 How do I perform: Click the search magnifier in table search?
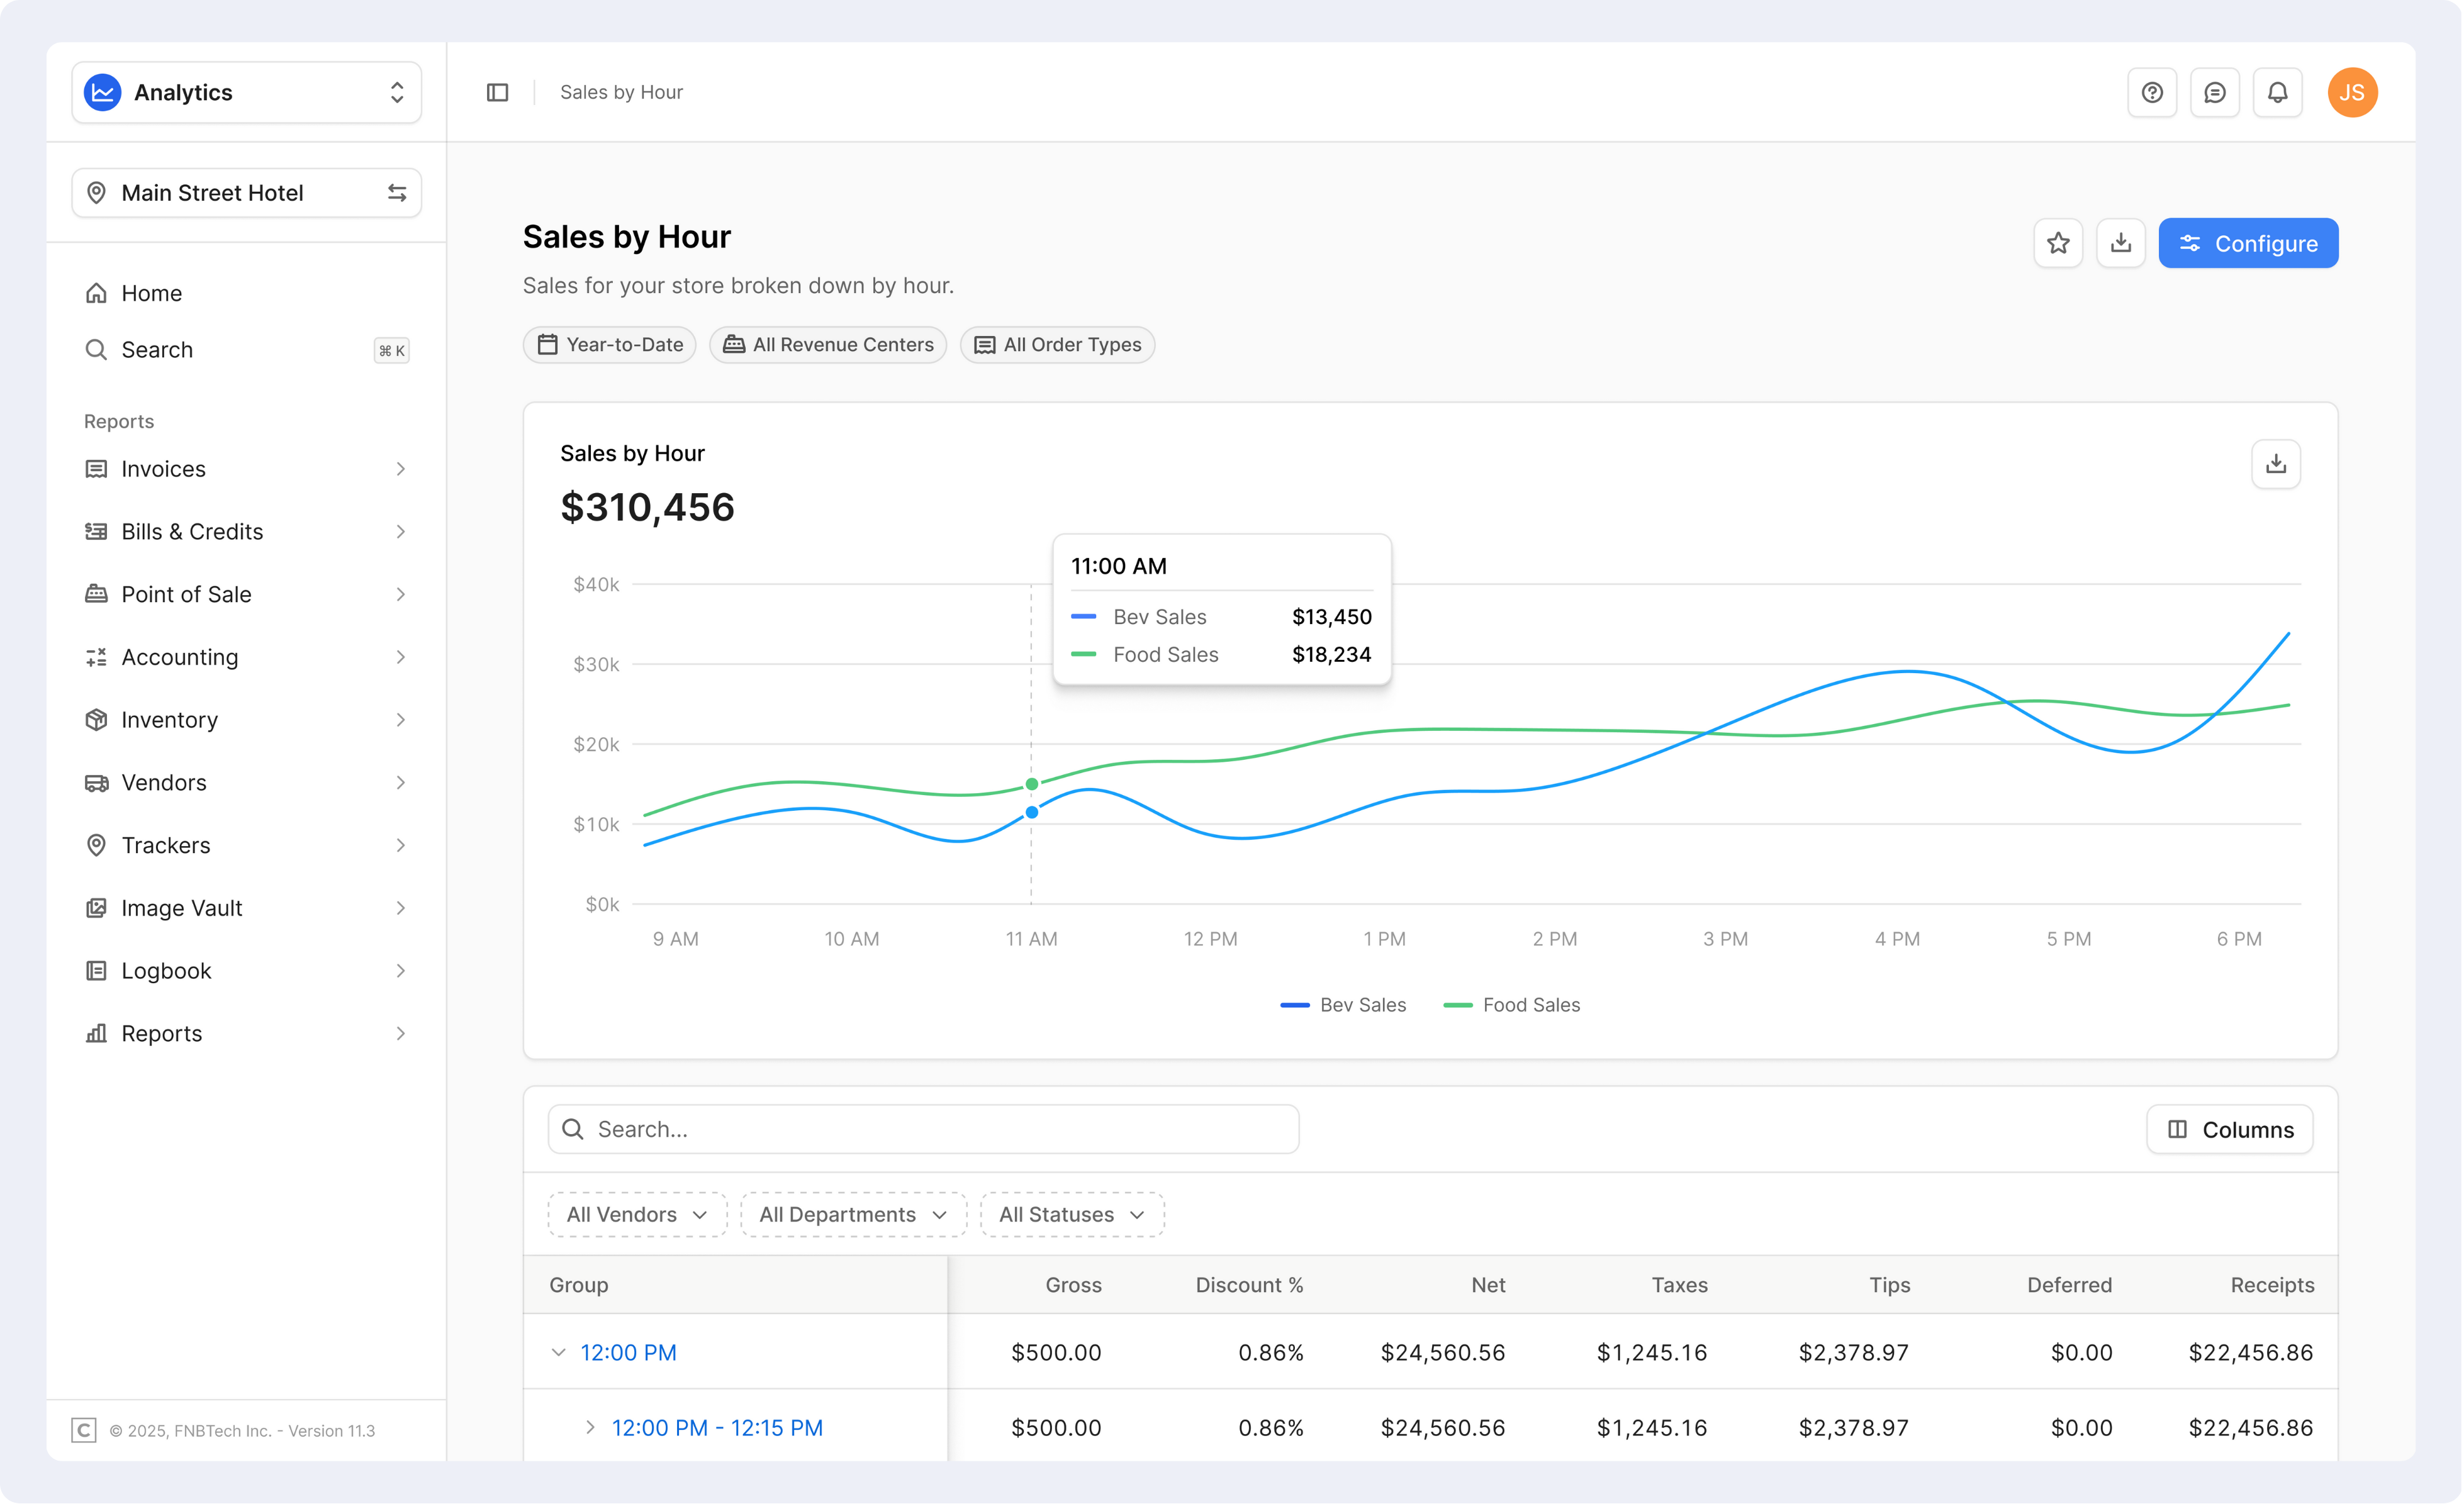point(573,1129)
